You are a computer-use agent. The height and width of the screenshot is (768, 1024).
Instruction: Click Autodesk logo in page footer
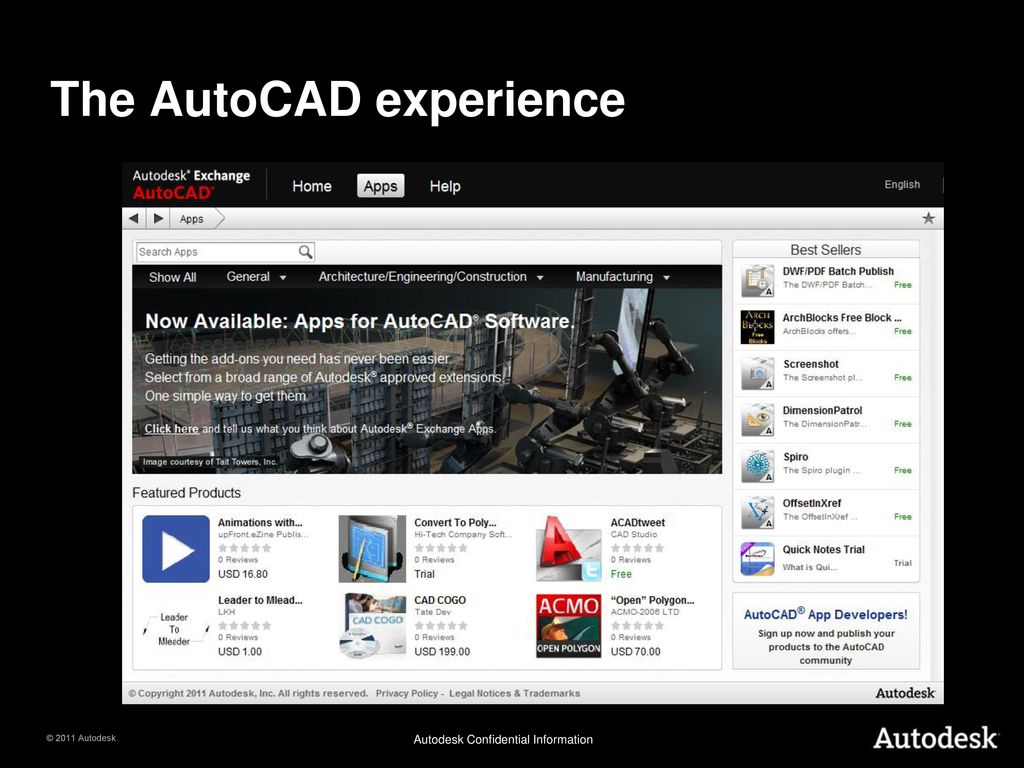pyautogui.click(x=905, y=693)
